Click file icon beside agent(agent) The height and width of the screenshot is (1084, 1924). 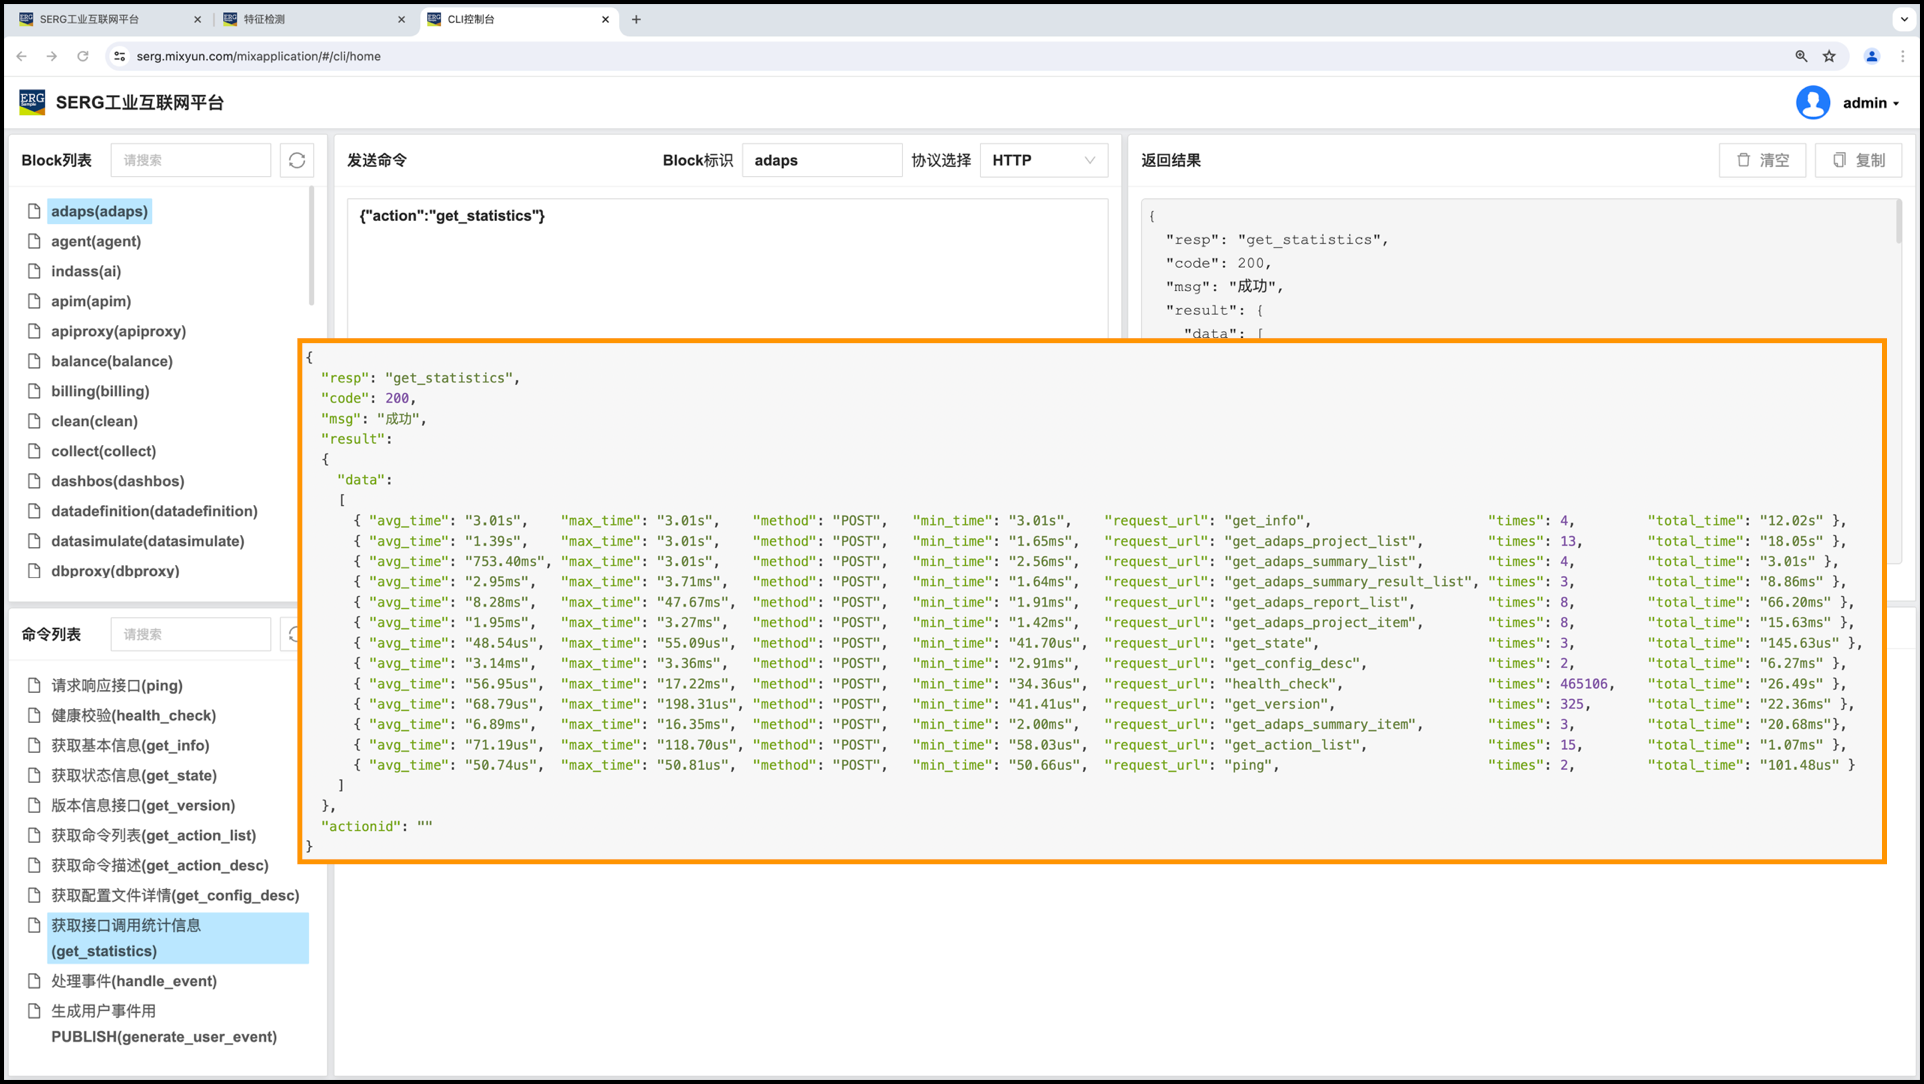[x=34, y=241]
